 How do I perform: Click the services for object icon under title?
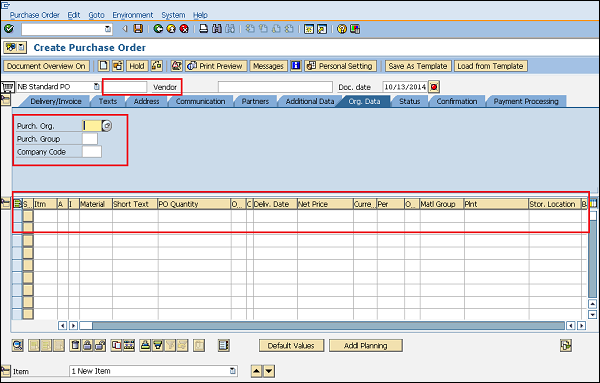pyautogui.click(x=15, y=47)
